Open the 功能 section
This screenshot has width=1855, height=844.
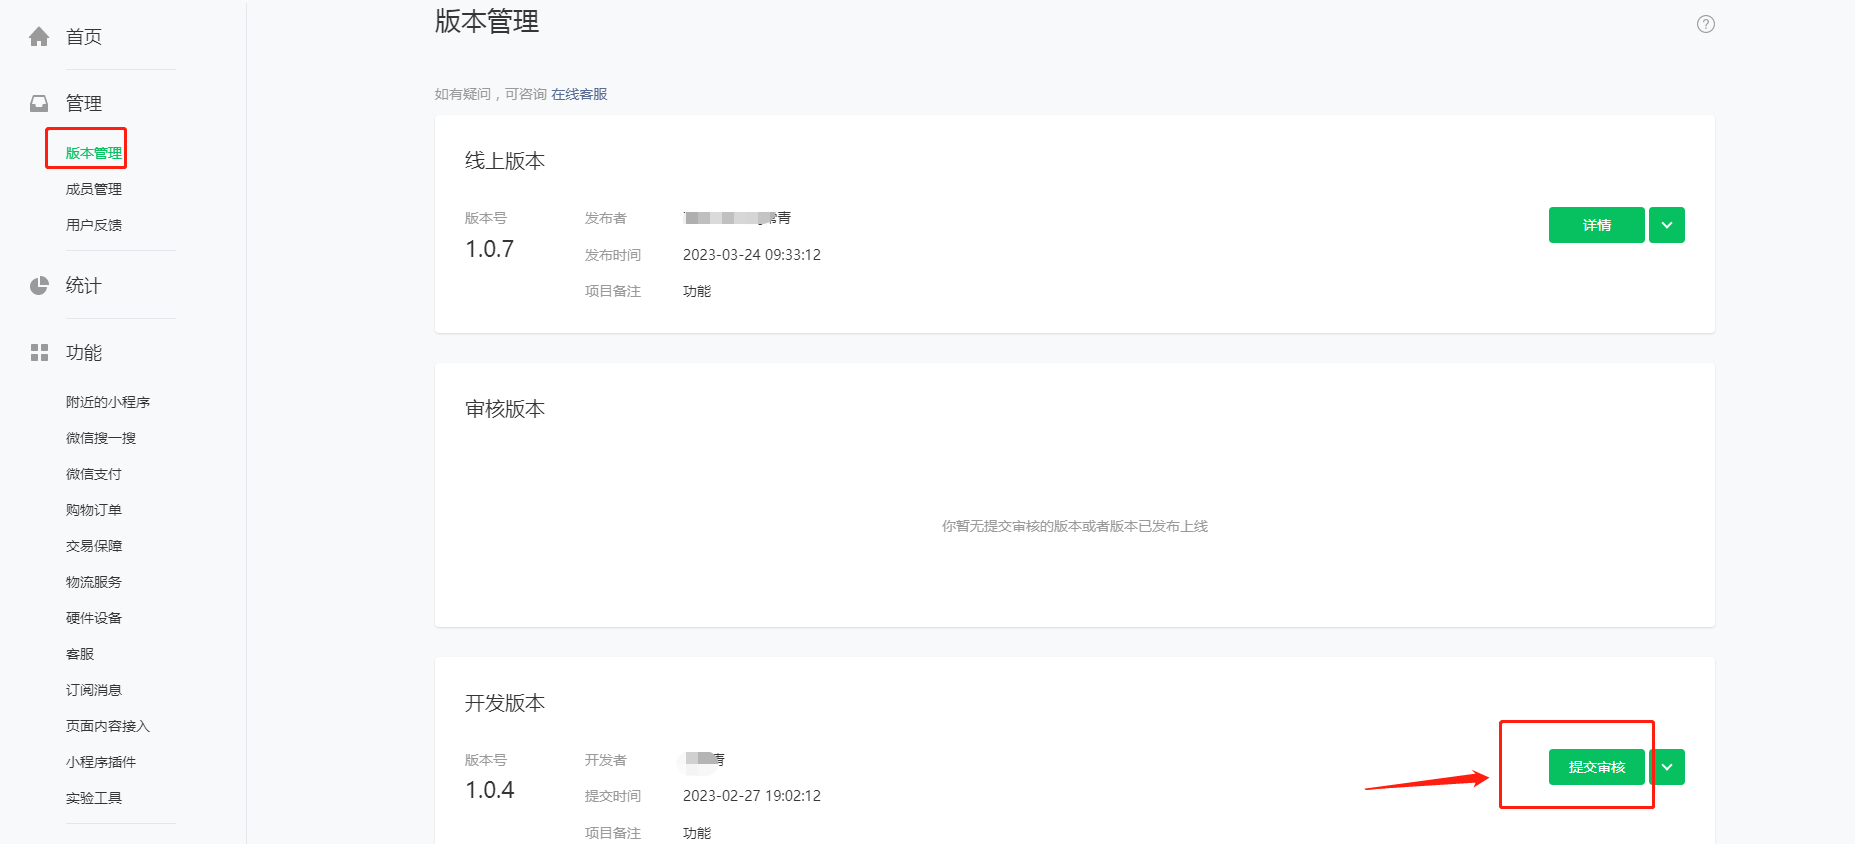tap(84, 353)
